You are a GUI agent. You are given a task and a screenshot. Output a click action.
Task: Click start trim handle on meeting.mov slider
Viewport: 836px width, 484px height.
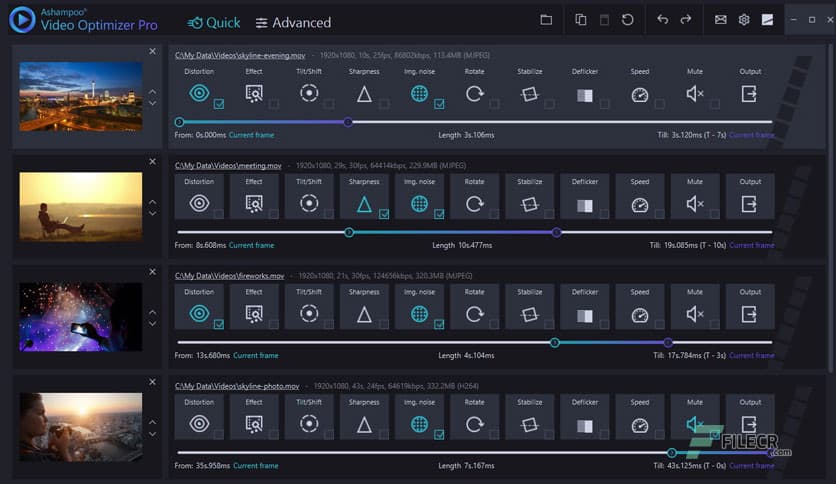point(349,232)
